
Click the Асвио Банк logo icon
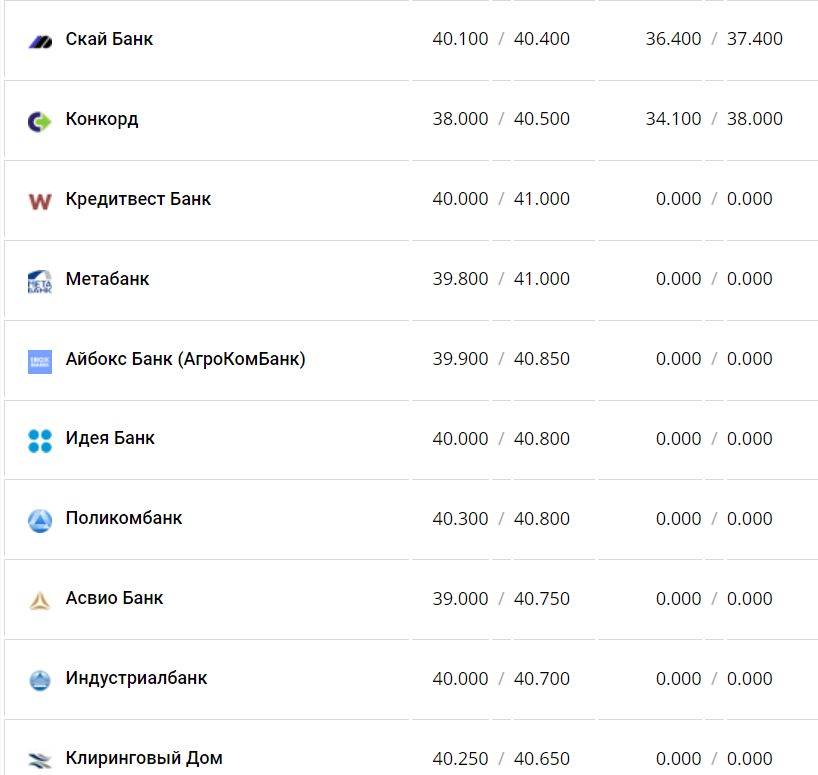[40, 600]
